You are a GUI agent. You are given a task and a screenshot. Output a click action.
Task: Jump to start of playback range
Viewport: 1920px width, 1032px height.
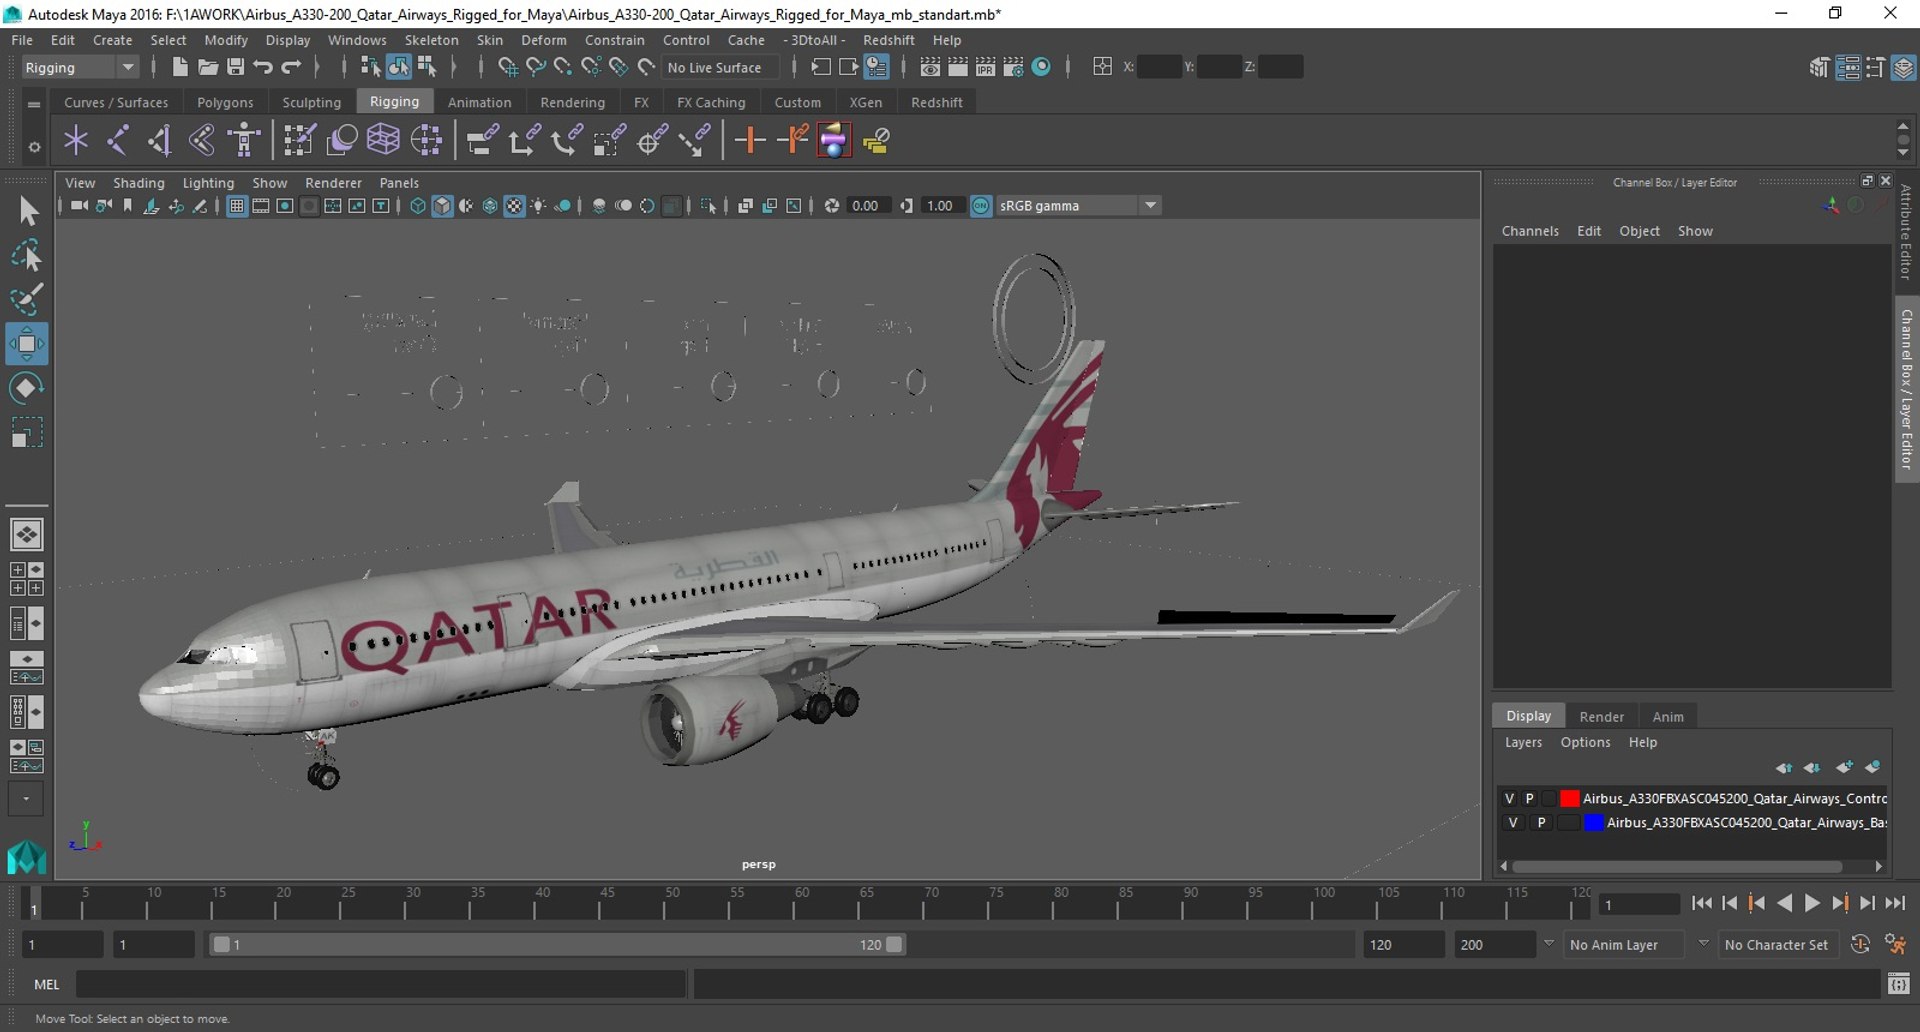click(x=1701, y=903)
